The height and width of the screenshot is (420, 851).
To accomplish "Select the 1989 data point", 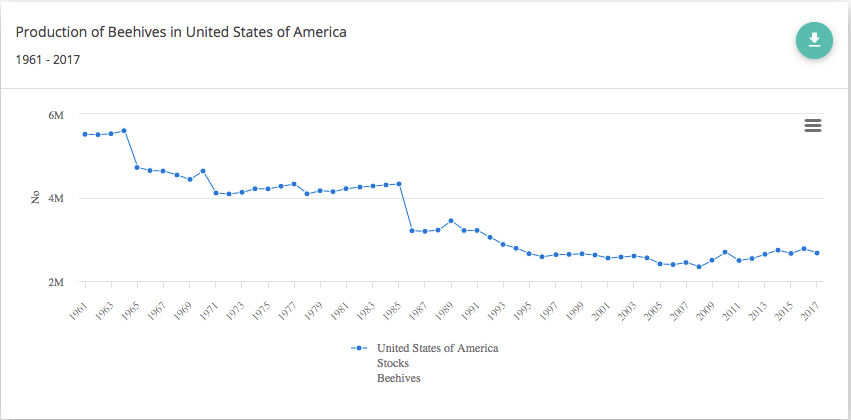I will coord(451,221).
